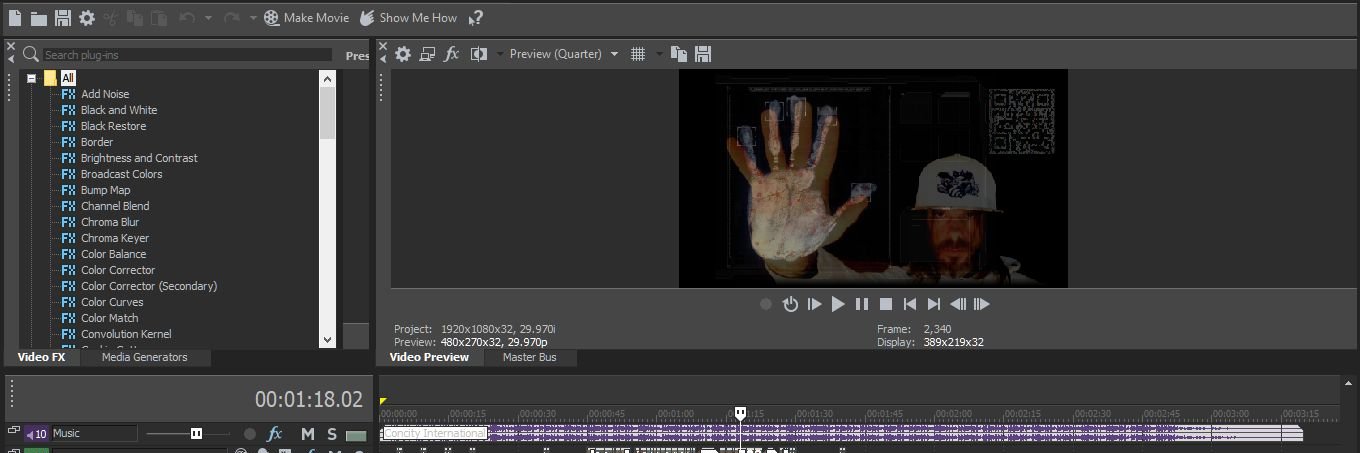Toggle Loop Playback below the preview
The height and width of the screenshot is (453, 1360).
click(790, 304)
